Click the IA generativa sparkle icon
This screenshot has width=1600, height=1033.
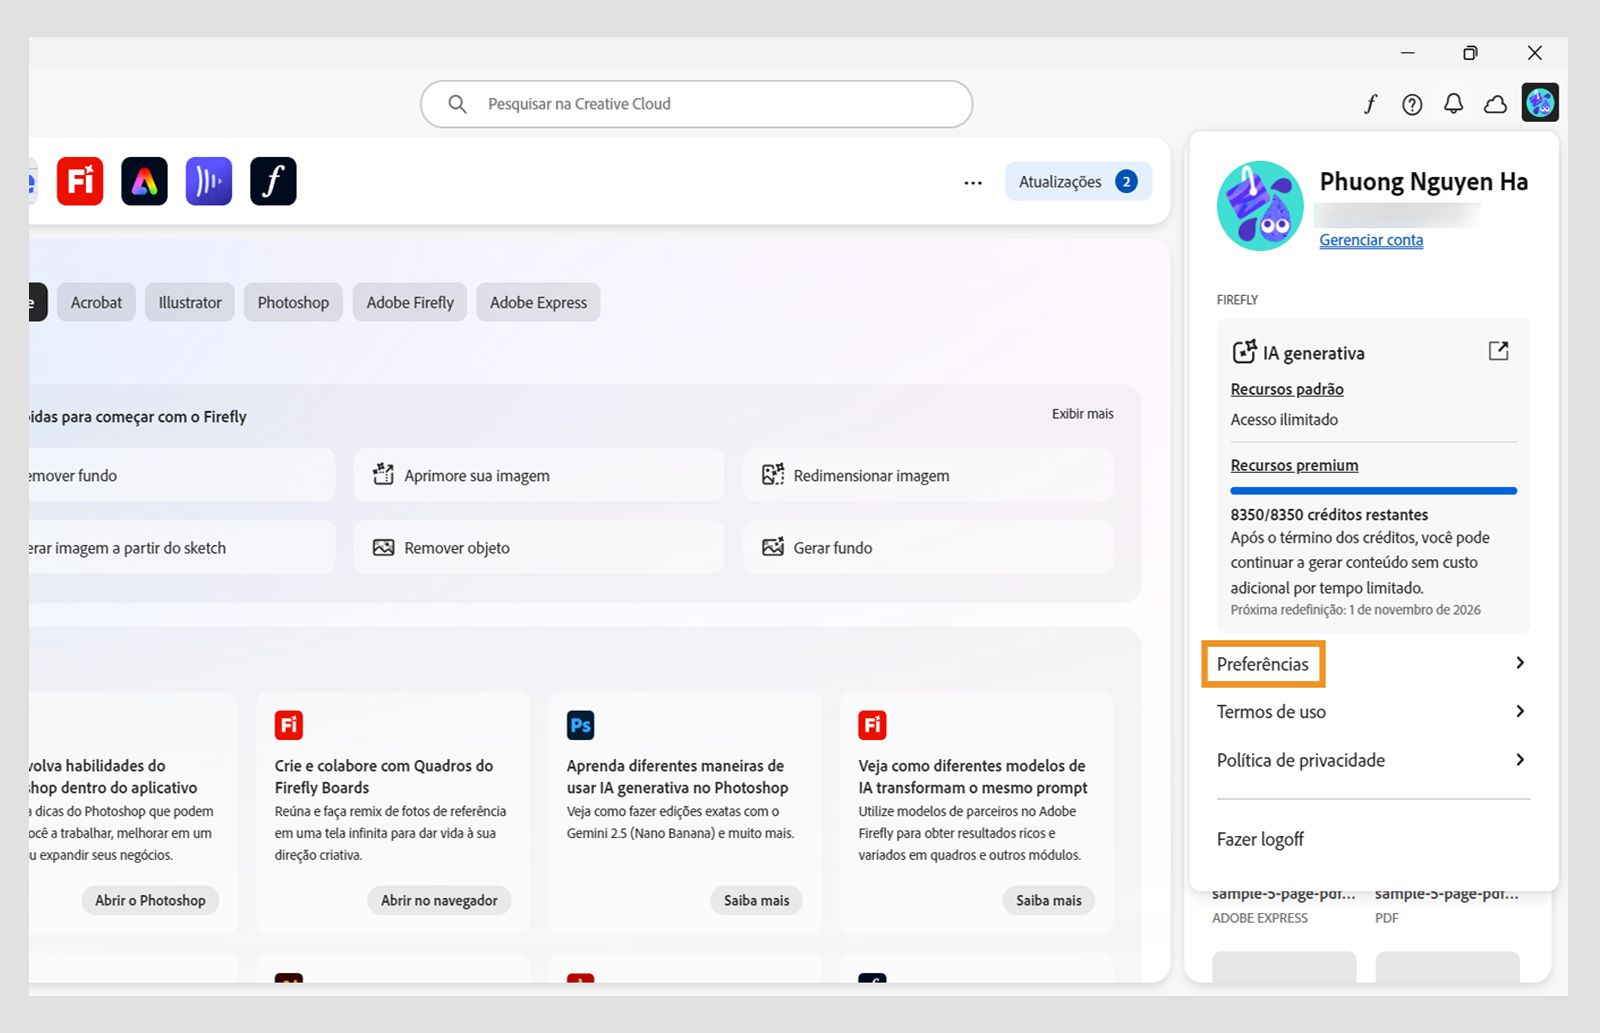tap(1244, 352)
